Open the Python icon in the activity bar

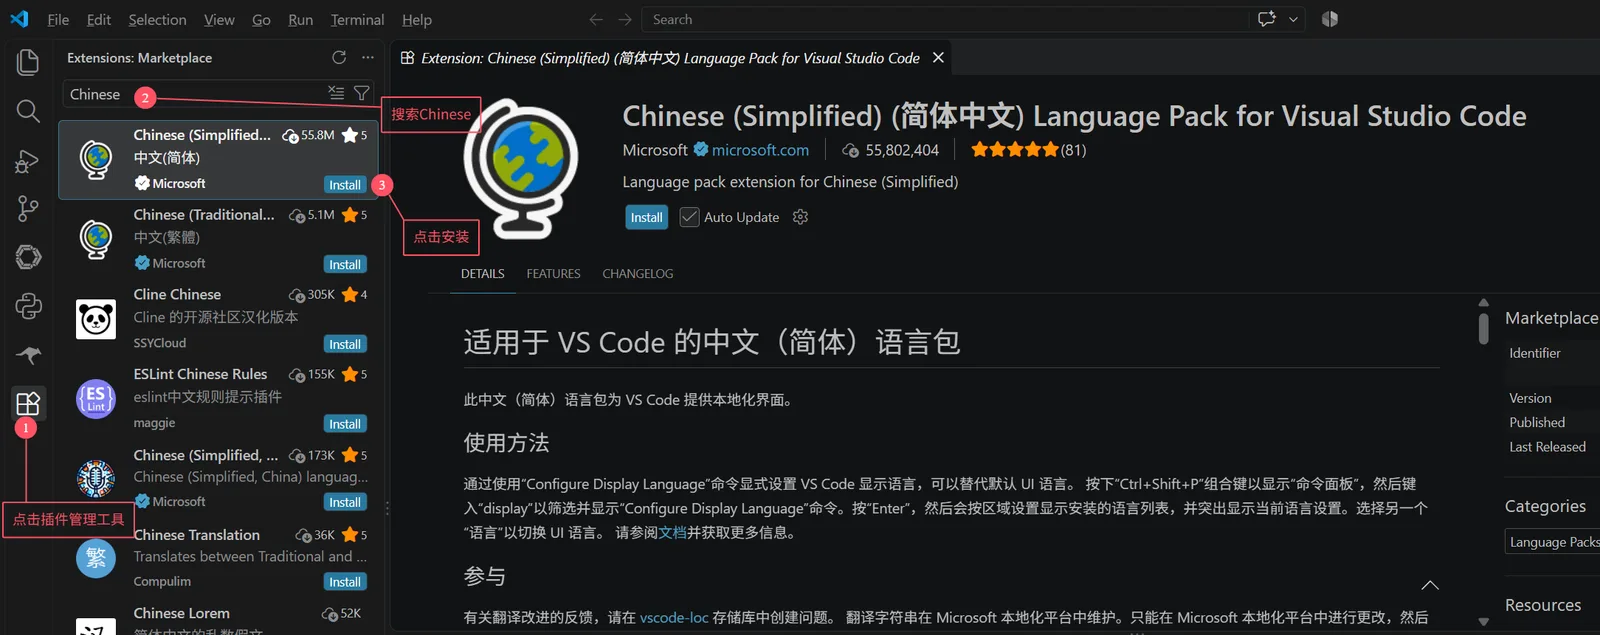point(28,305)
